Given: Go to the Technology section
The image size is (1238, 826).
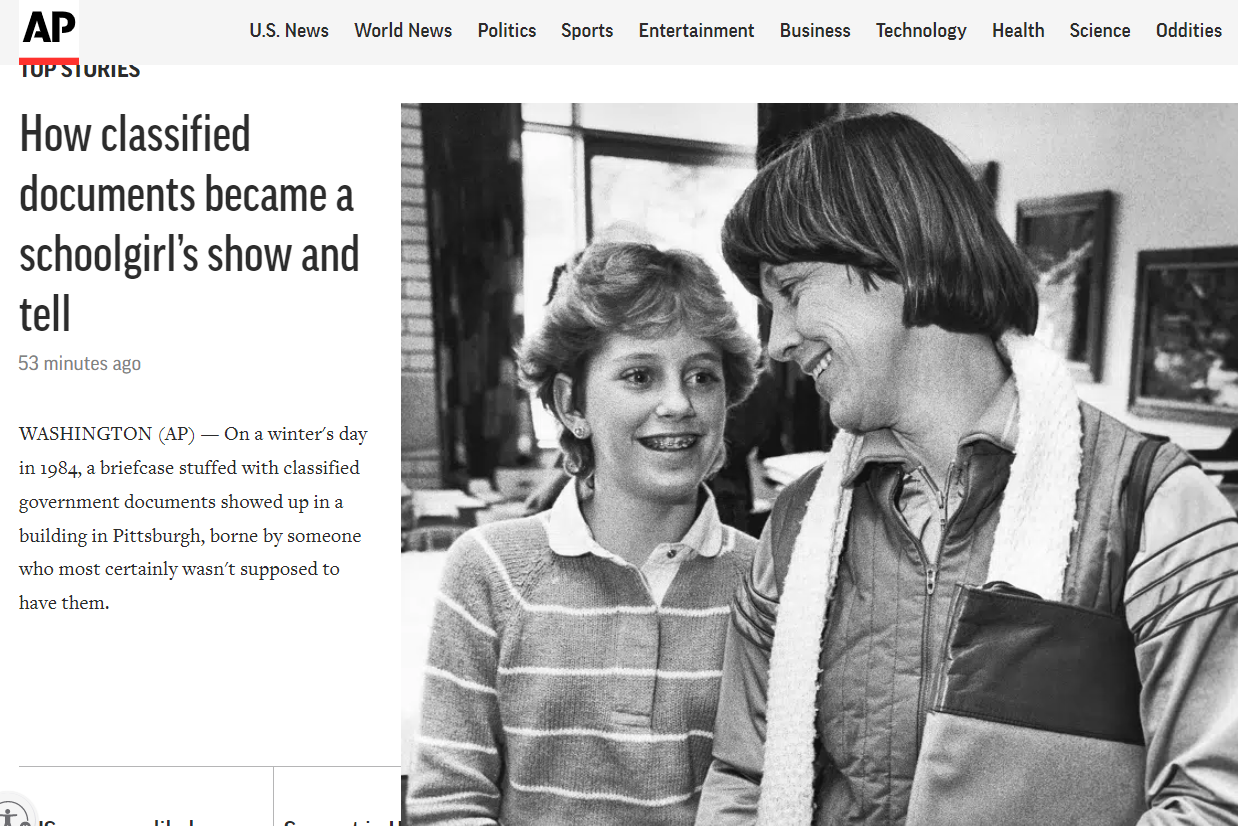Looking at the screenshot, I should pyautogui.click(x=921, y=31).
